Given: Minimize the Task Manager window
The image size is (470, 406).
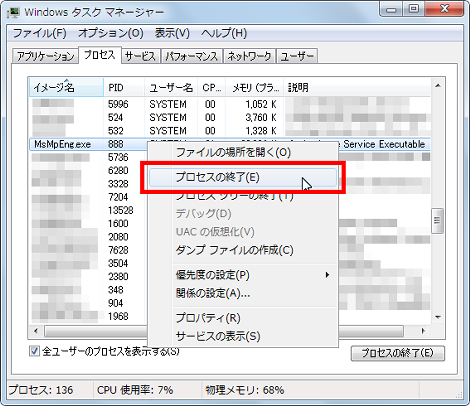Looking at the screenshot, I should coord(391,10).
